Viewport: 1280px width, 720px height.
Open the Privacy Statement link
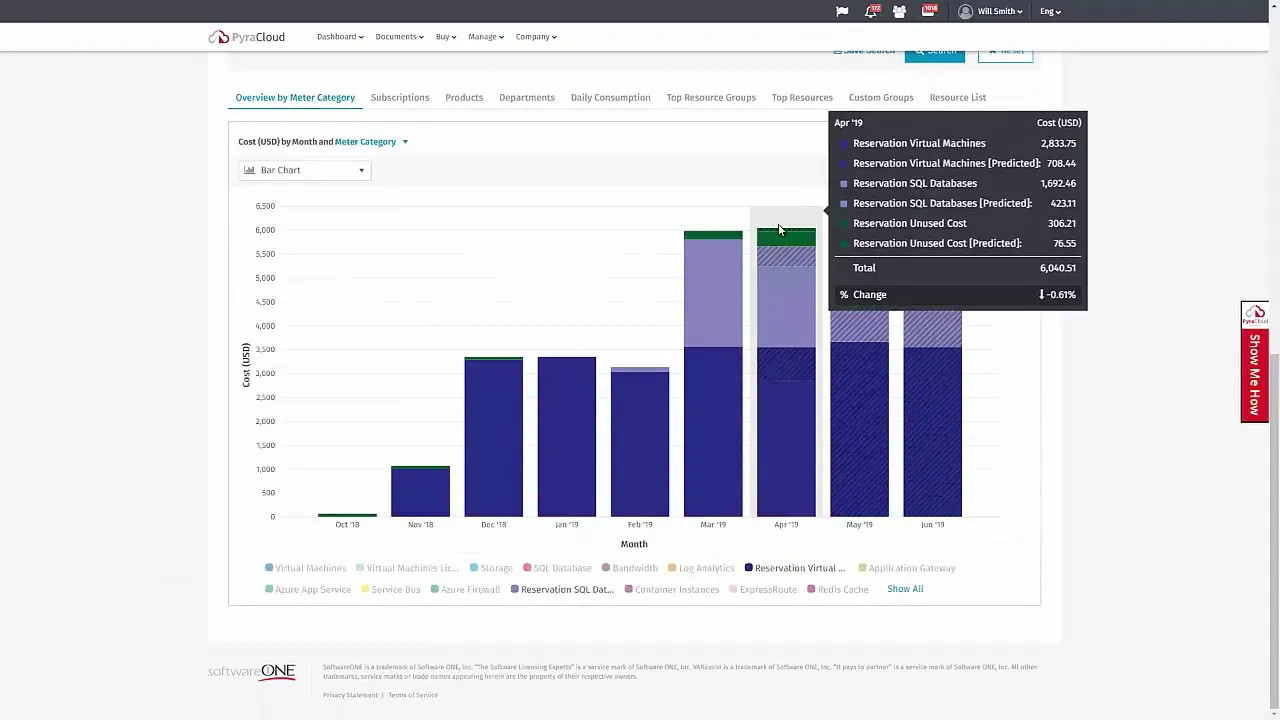click(x=350, y=695)
